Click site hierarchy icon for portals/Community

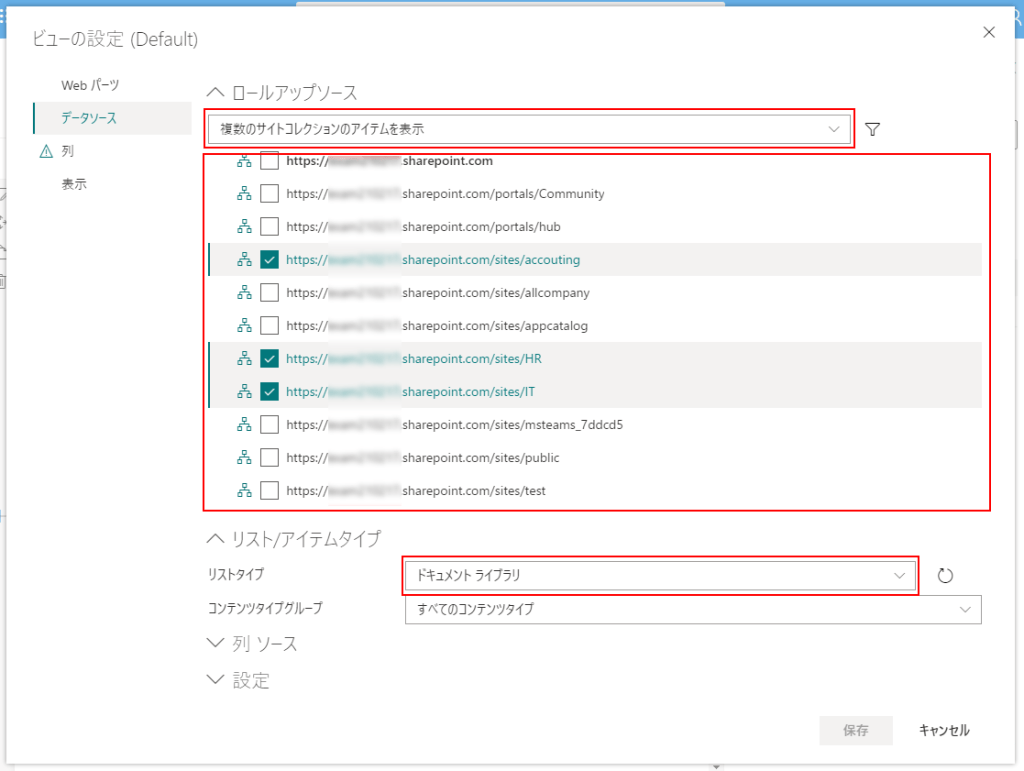[244, 193]
